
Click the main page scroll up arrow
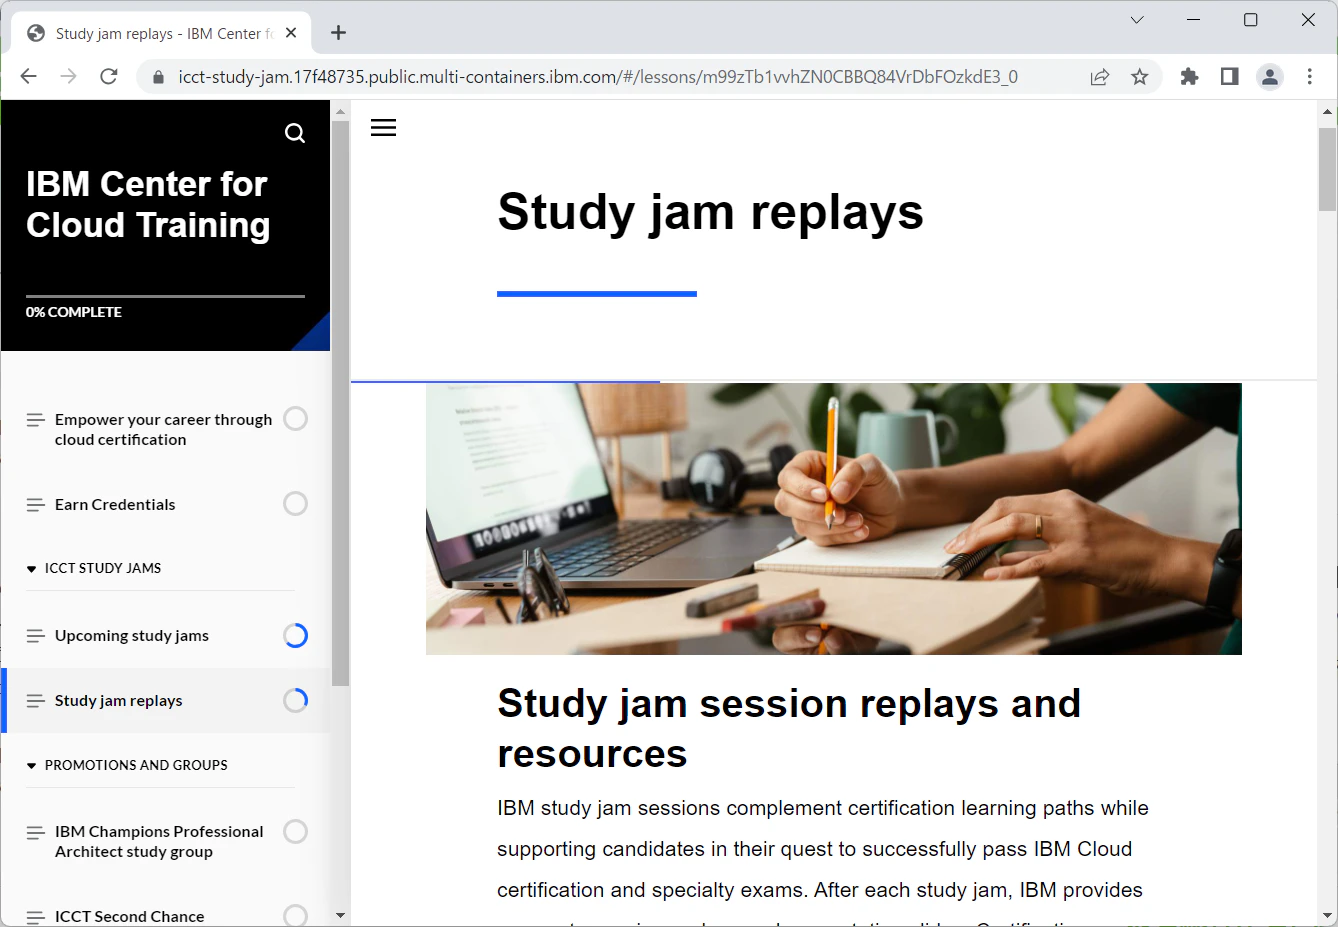[1327, 112]
